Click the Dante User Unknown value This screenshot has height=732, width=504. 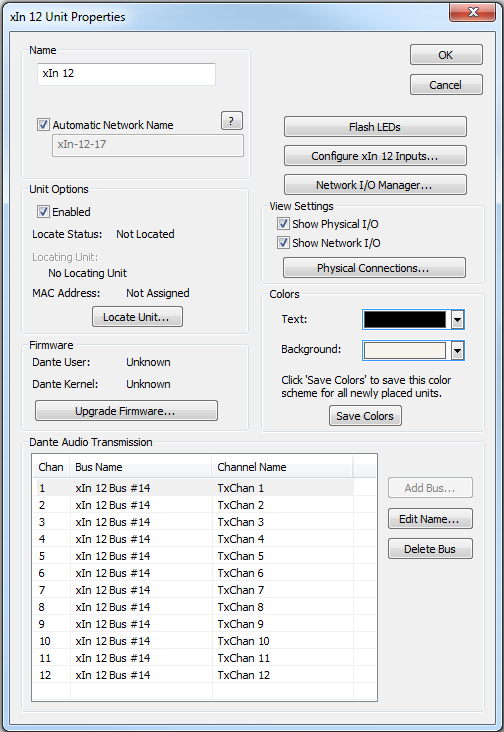pos(148,362)
